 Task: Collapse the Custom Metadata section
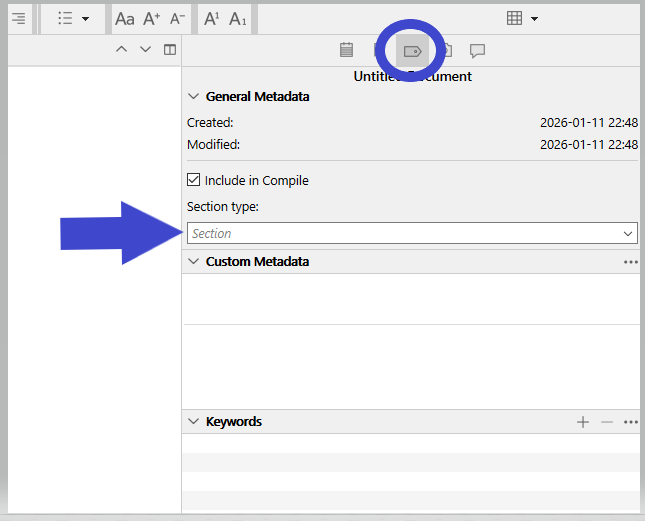[x=194, y=261]
